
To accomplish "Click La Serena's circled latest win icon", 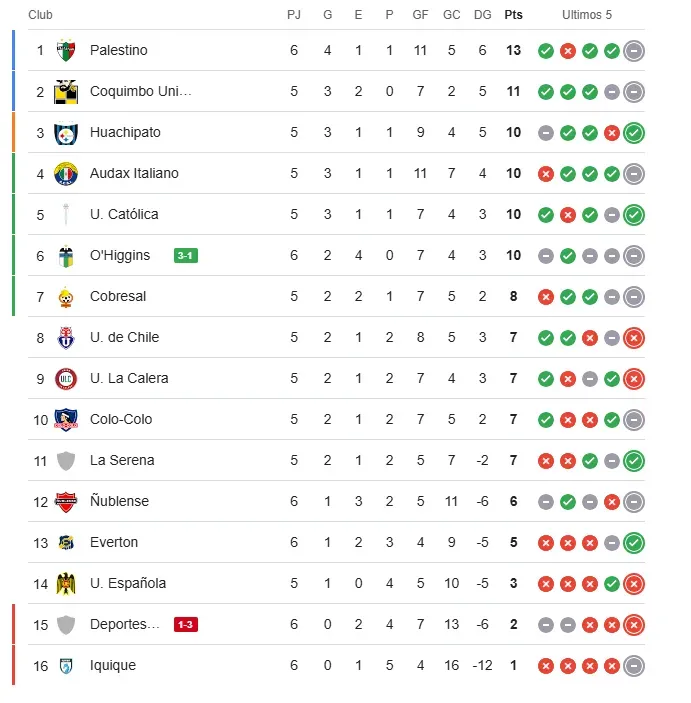I will pos(633,460).
